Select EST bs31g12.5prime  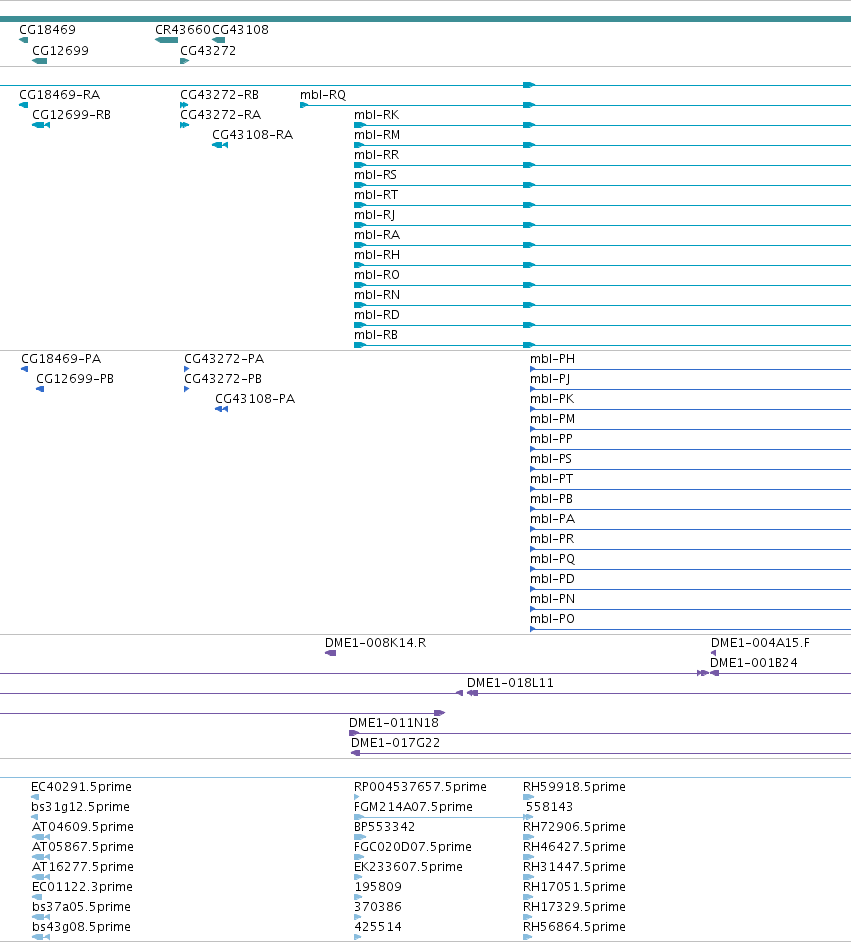(80, 807)
